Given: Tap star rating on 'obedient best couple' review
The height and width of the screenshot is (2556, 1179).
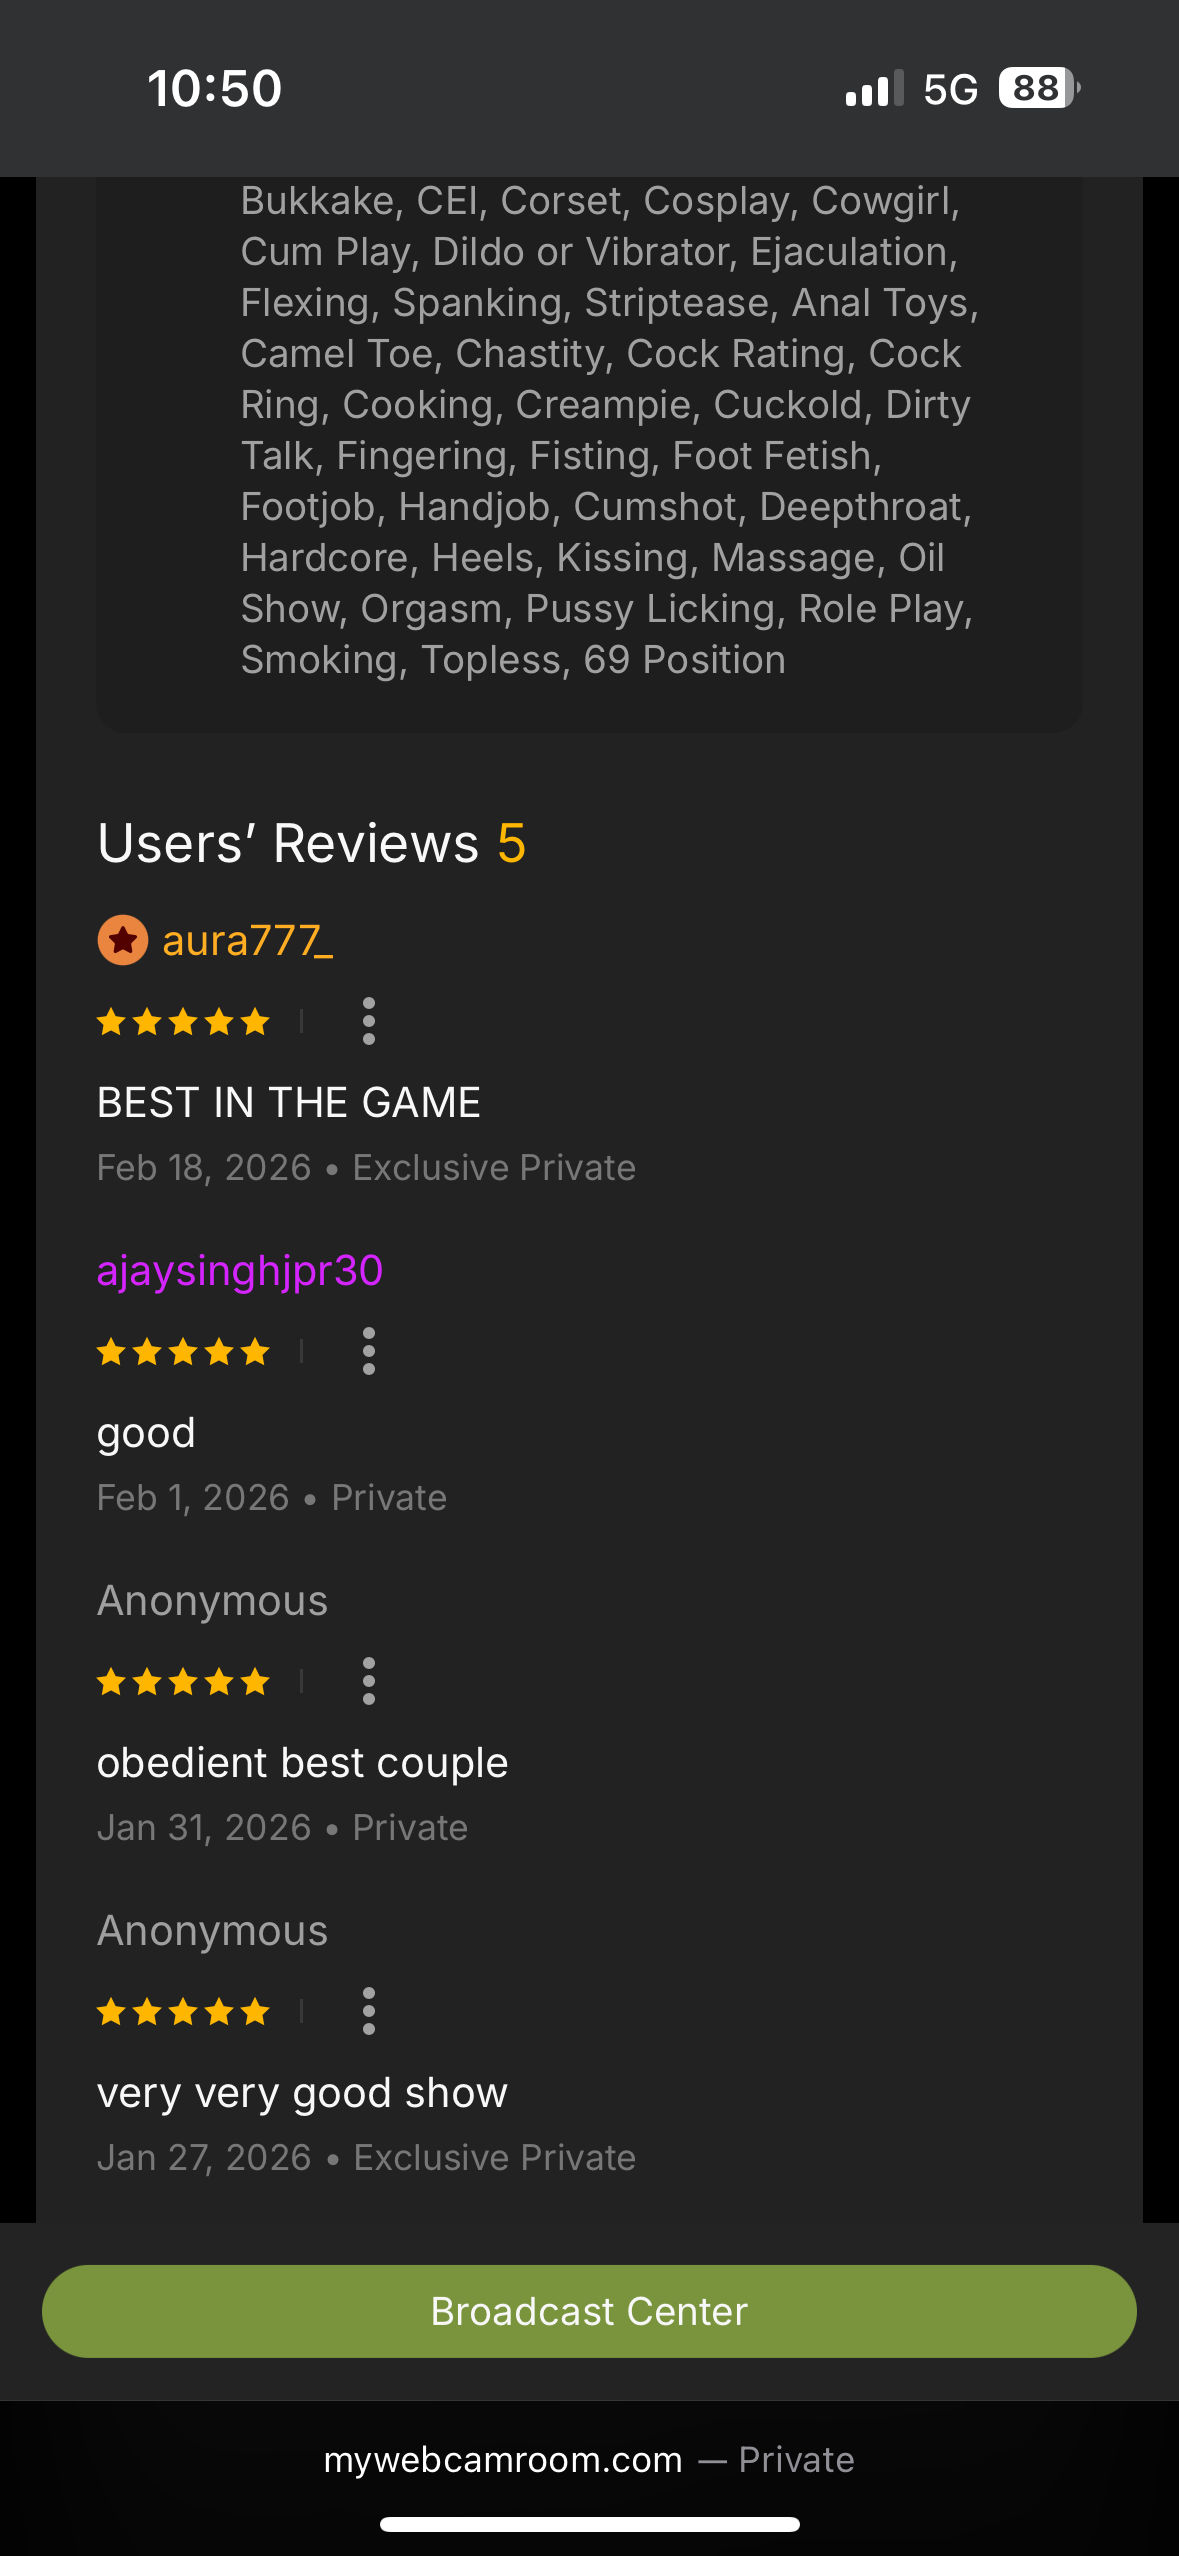Looking at the screenshot, I should pyautogui.click(x=183, y=1681).
